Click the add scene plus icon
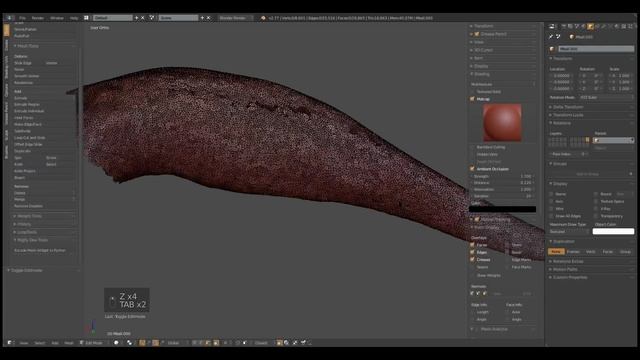The image size is (640, 360). tap(202, 18)
